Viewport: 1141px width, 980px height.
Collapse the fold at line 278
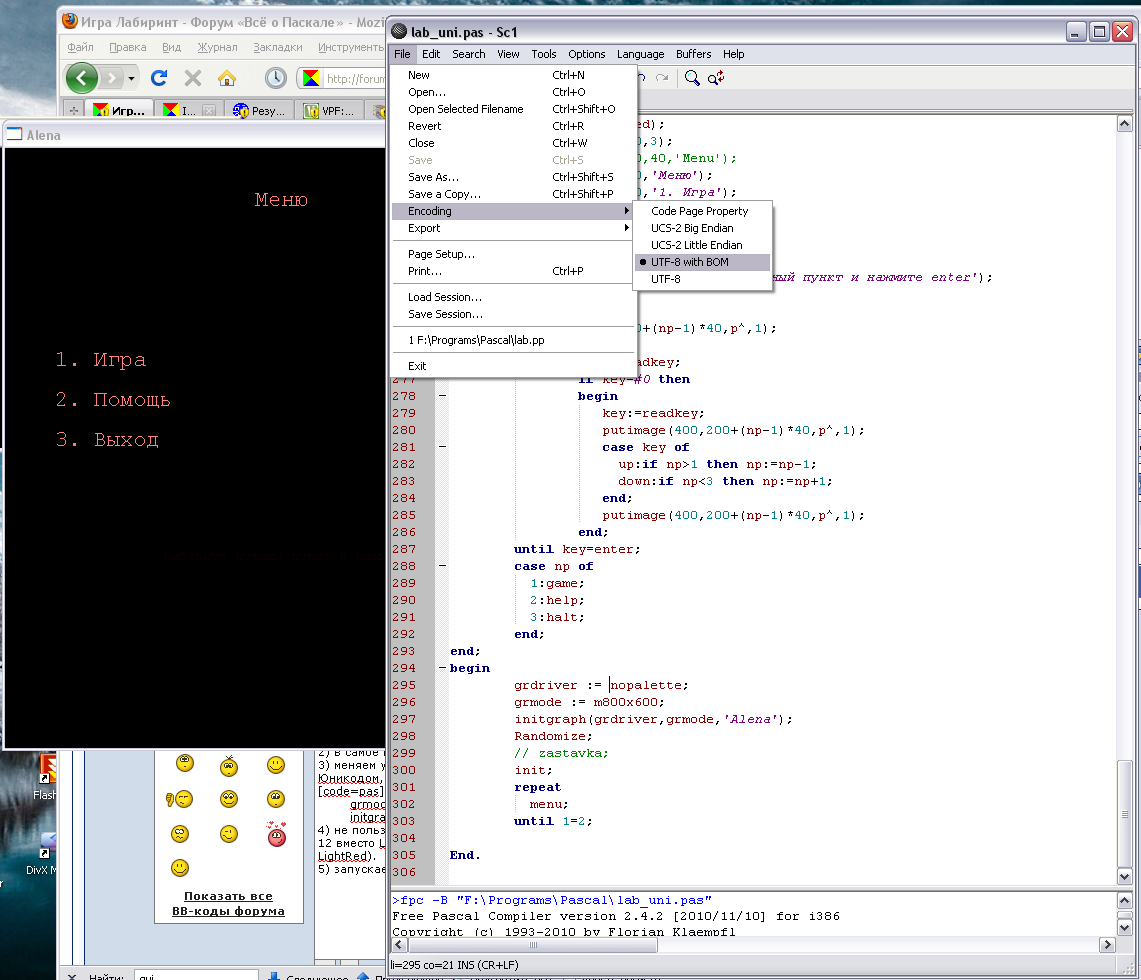coord(442,396)
